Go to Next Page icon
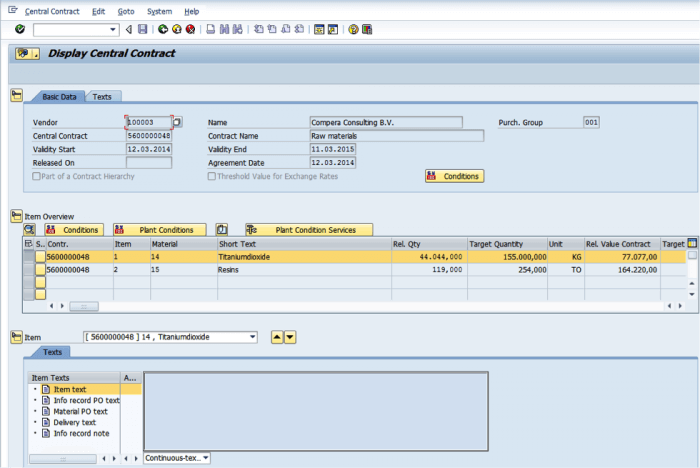Screen dimensions: 700x468 [x=286, y=29]
